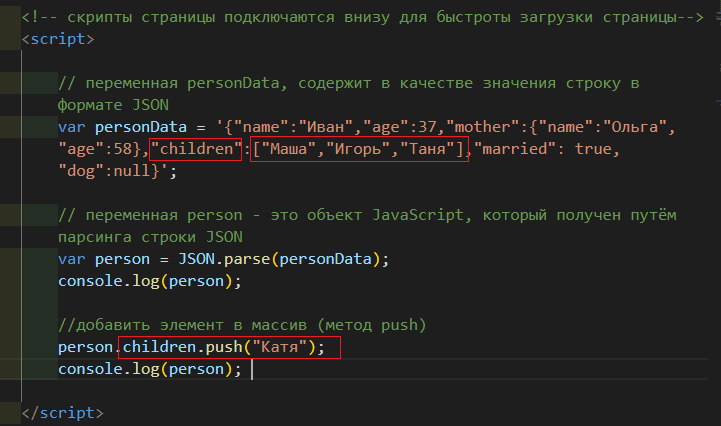The width and height of the screenshot is (721, 426).
Task: Click the "Игорь" array element
Action: 358,149
